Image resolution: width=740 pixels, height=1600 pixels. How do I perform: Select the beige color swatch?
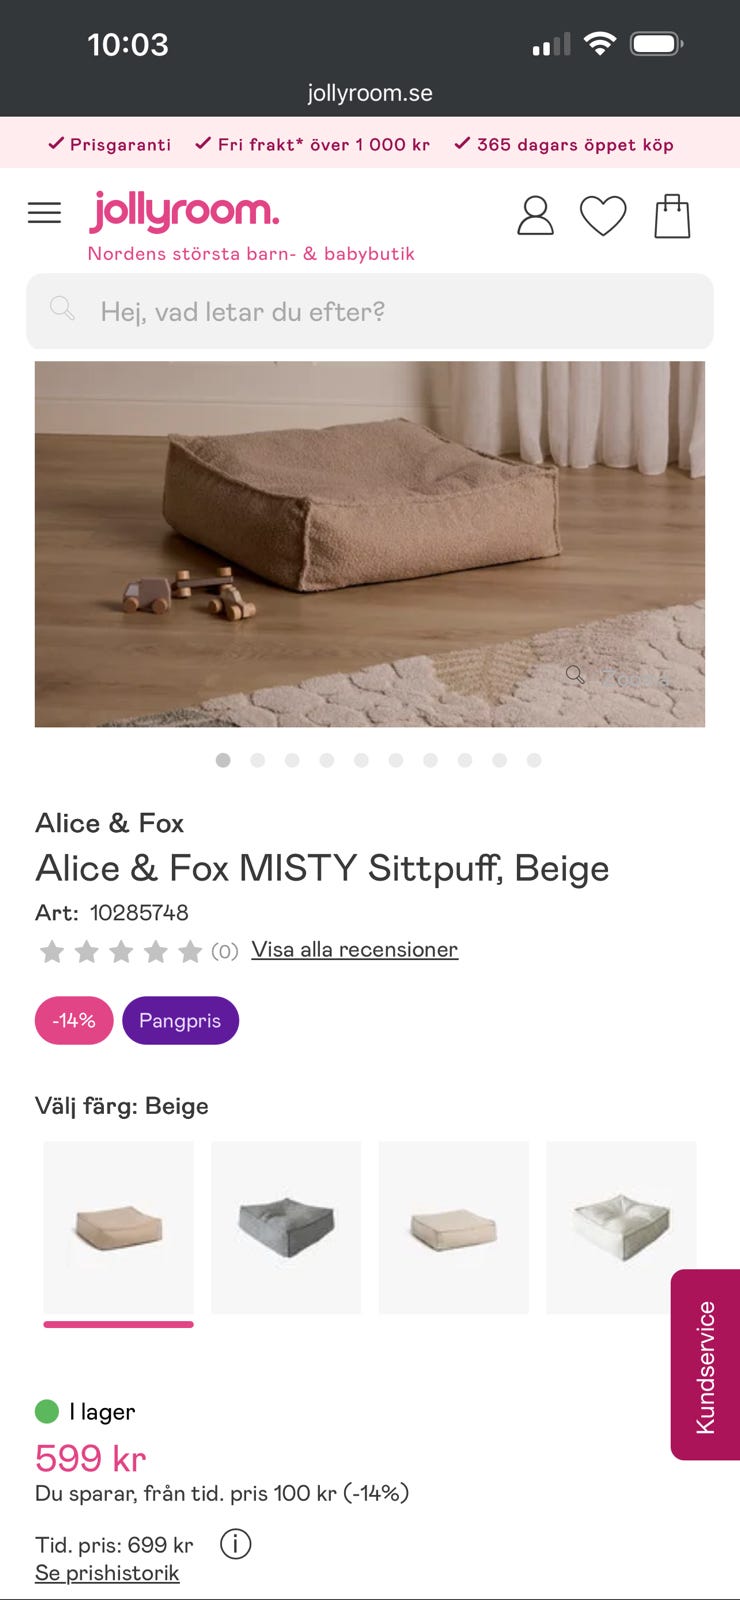pyautogui.click(x=118, y=1227)
